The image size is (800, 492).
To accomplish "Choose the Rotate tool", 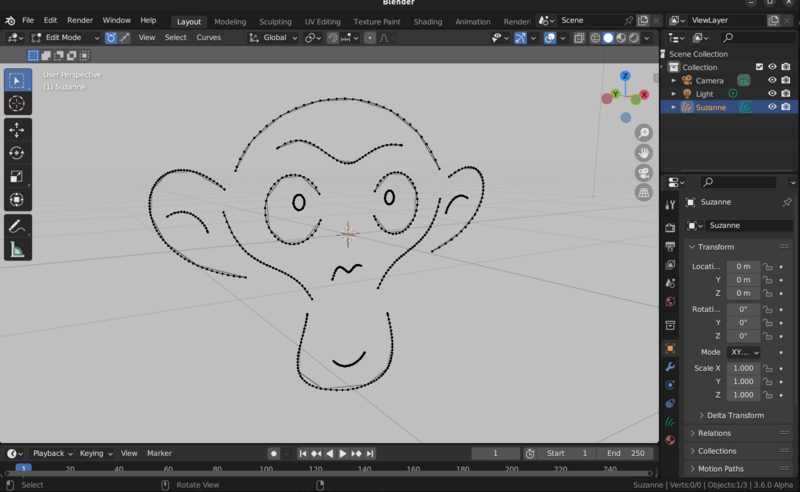I will 17,153.
